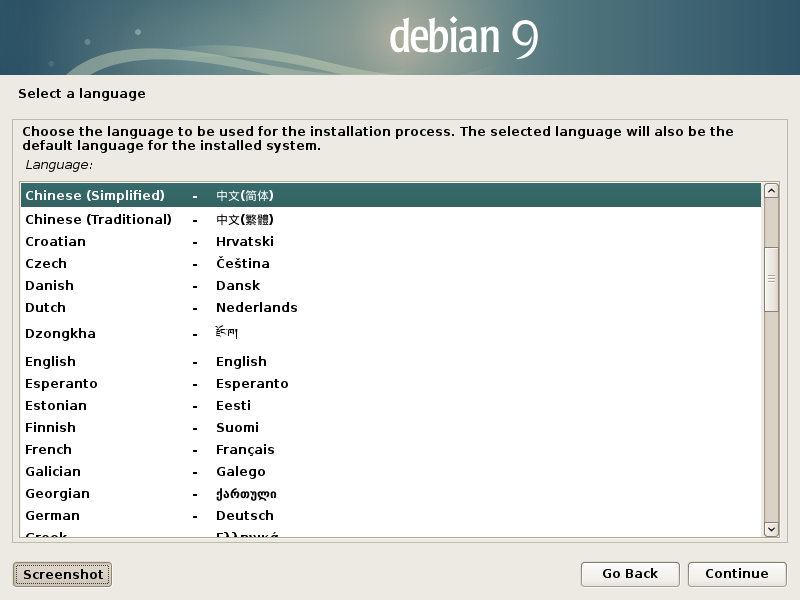This screenshot has height=600, width=800.
Task: Select Dutch language entry
Action: click(391, 307)
